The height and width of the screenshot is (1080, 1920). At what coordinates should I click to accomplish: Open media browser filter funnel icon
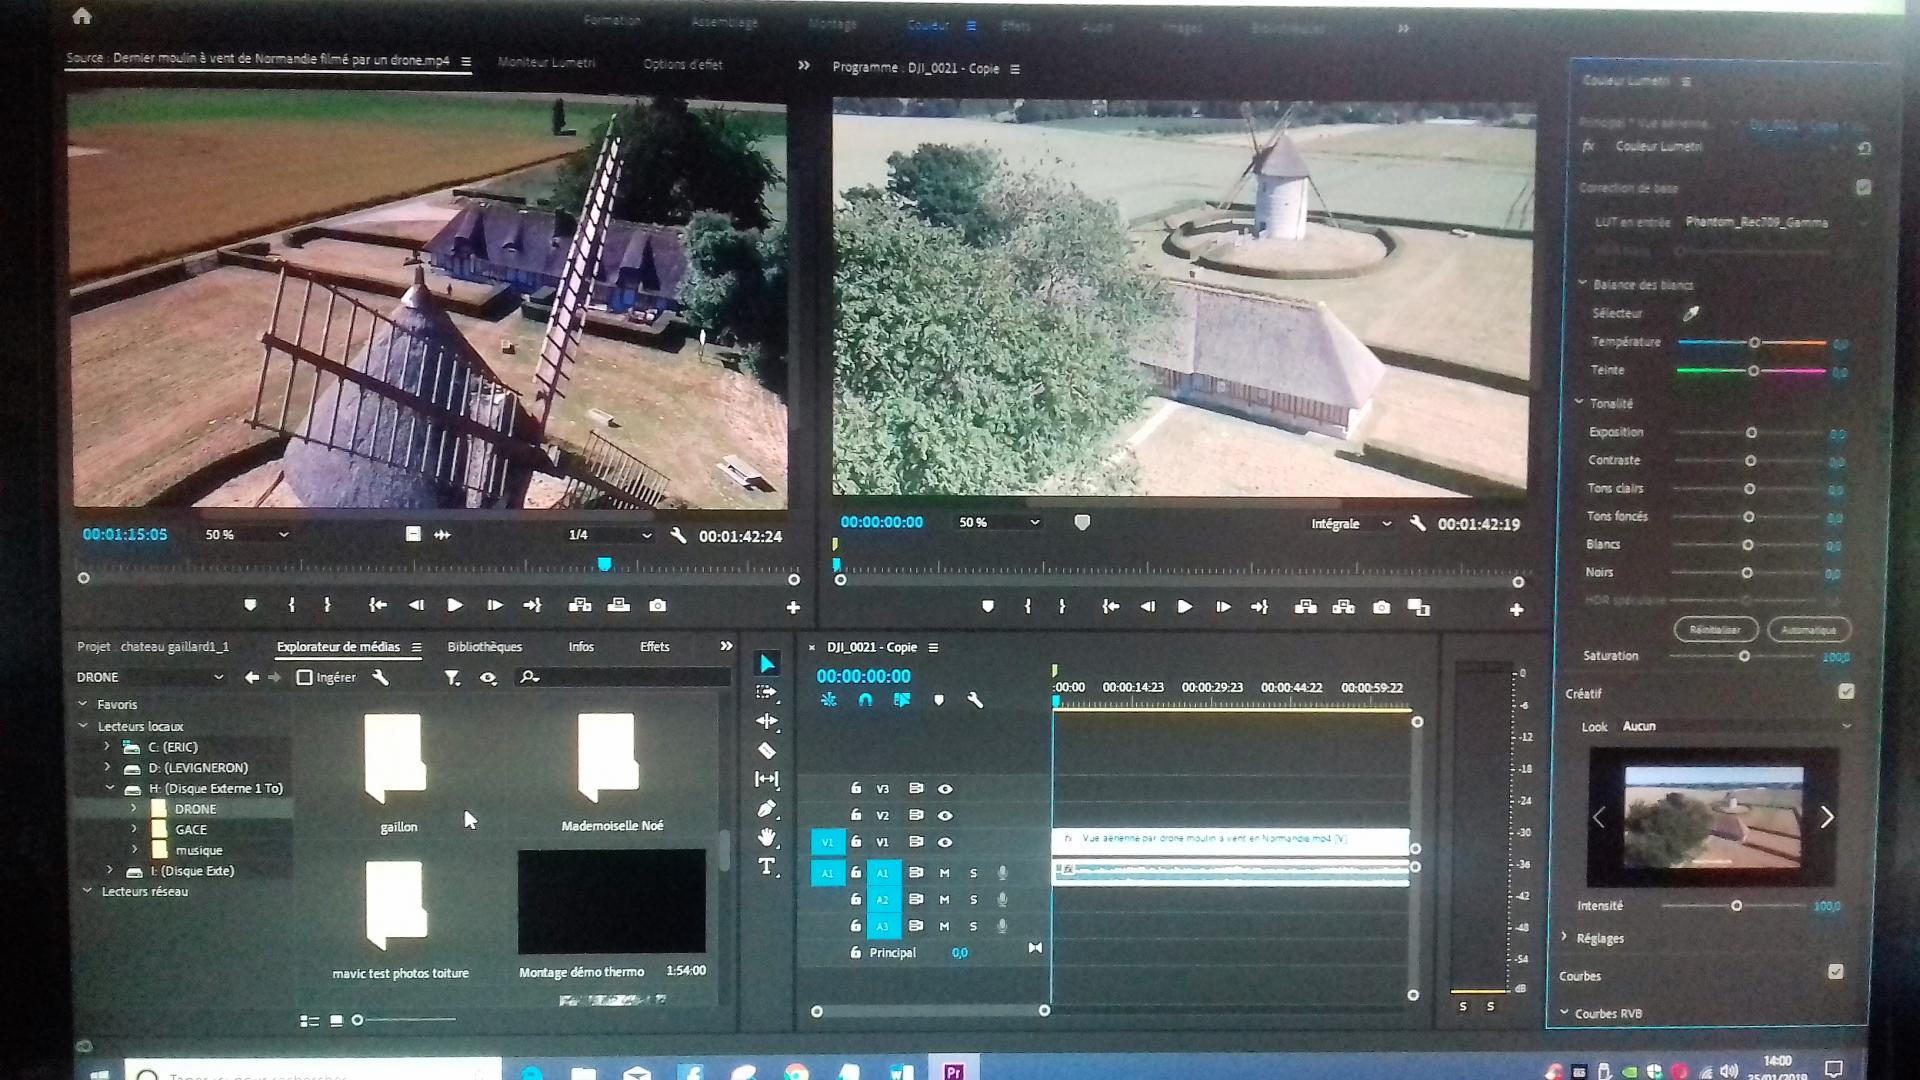click(x=452, y=678)
